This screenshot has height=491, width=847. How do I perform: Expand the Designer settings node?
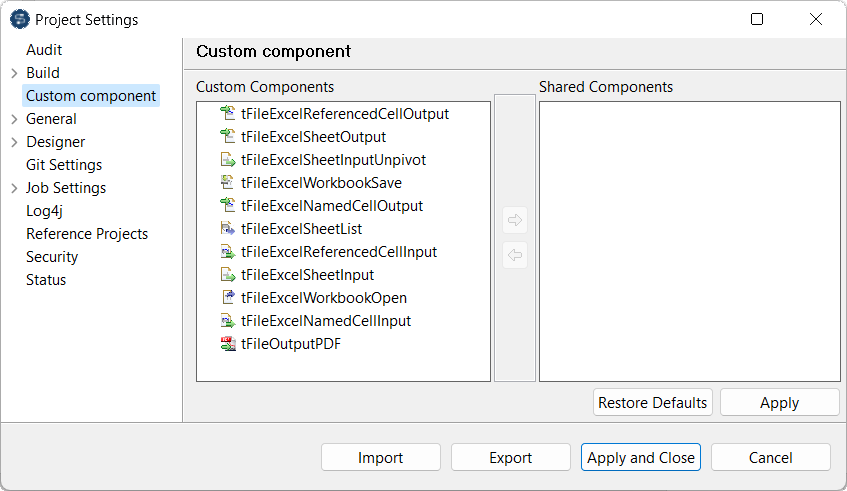(x=14, y=142)
